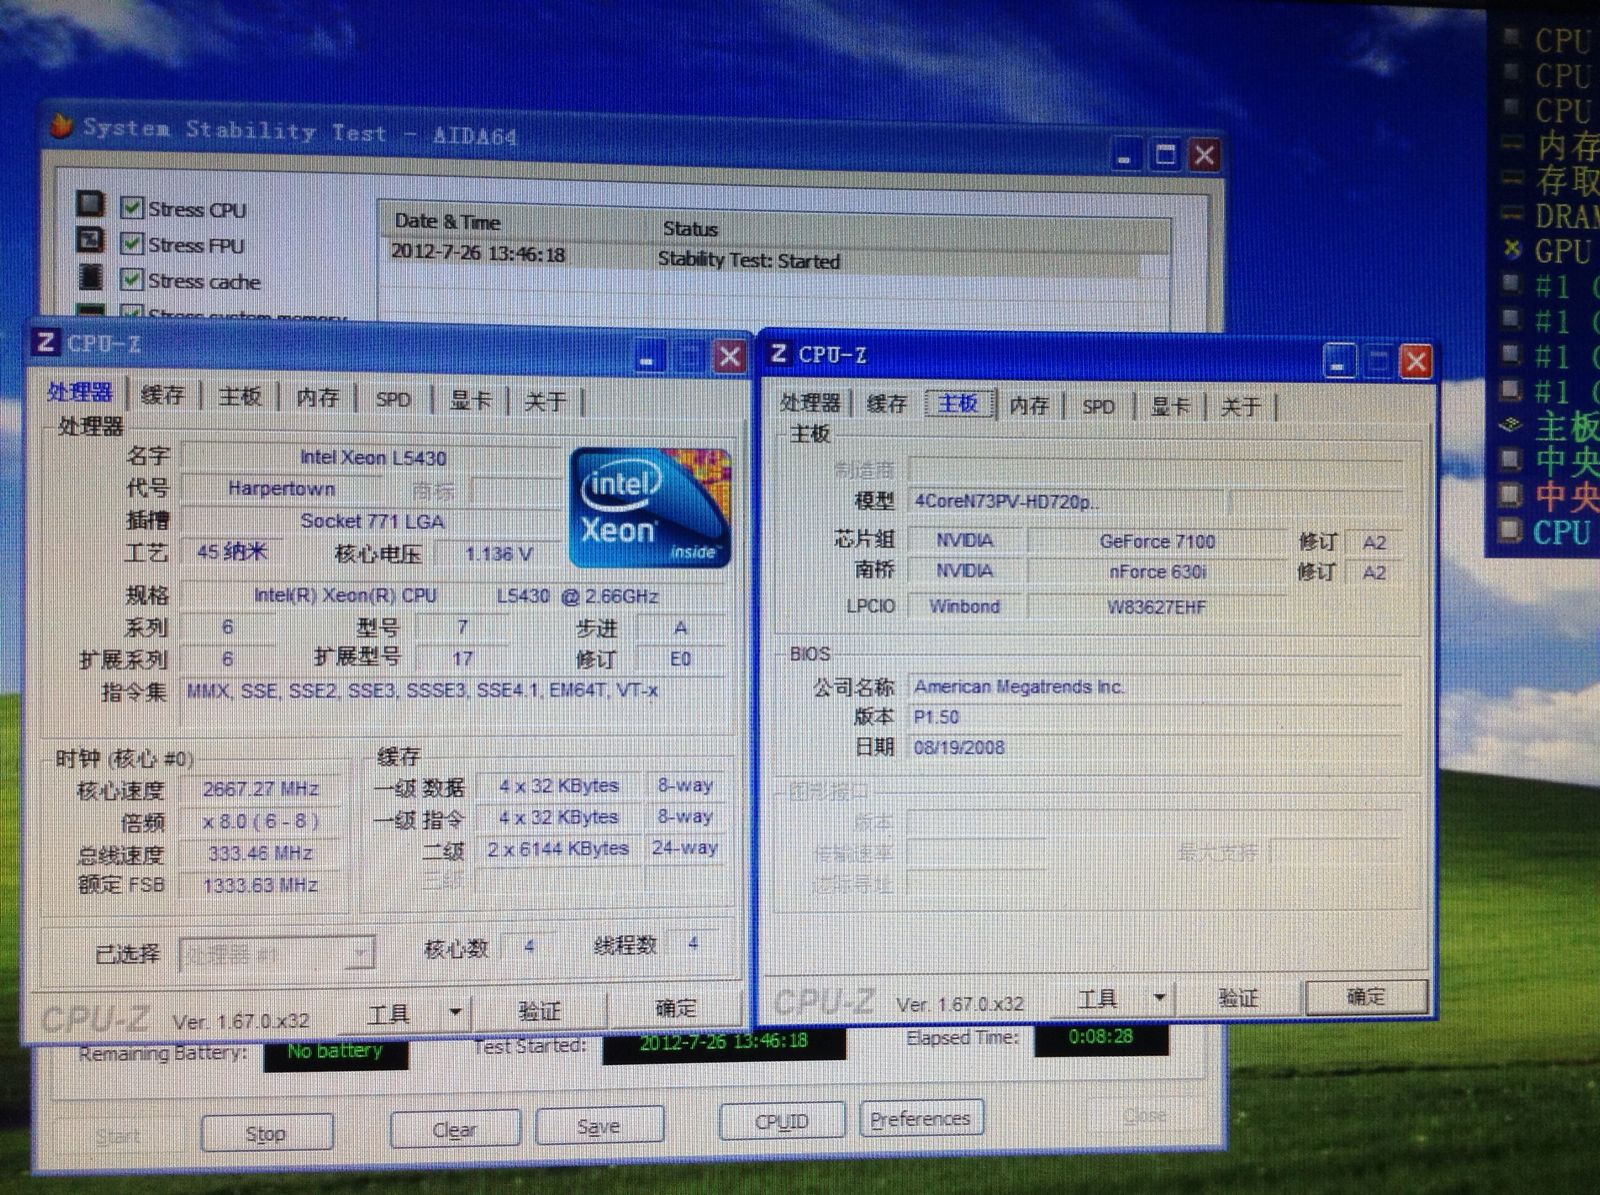Click the AIDA64 flame icon in title bar
This screenshot has width=1600, height=1195.
point(62,126)
